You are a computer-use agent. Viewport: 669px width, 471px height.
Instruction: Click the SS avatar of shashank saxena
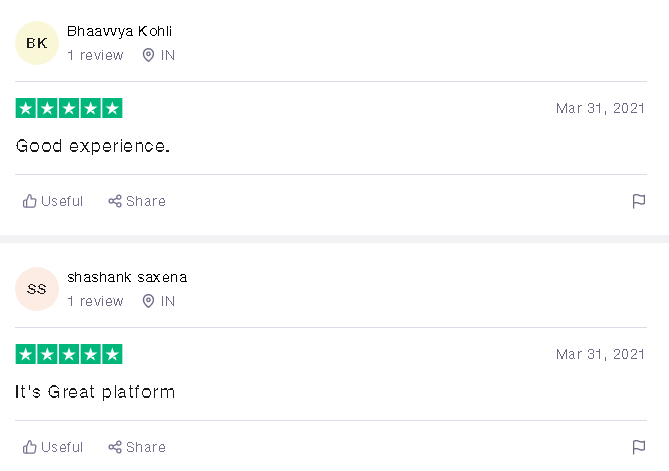pyautogui.click(x=37, y=289)
